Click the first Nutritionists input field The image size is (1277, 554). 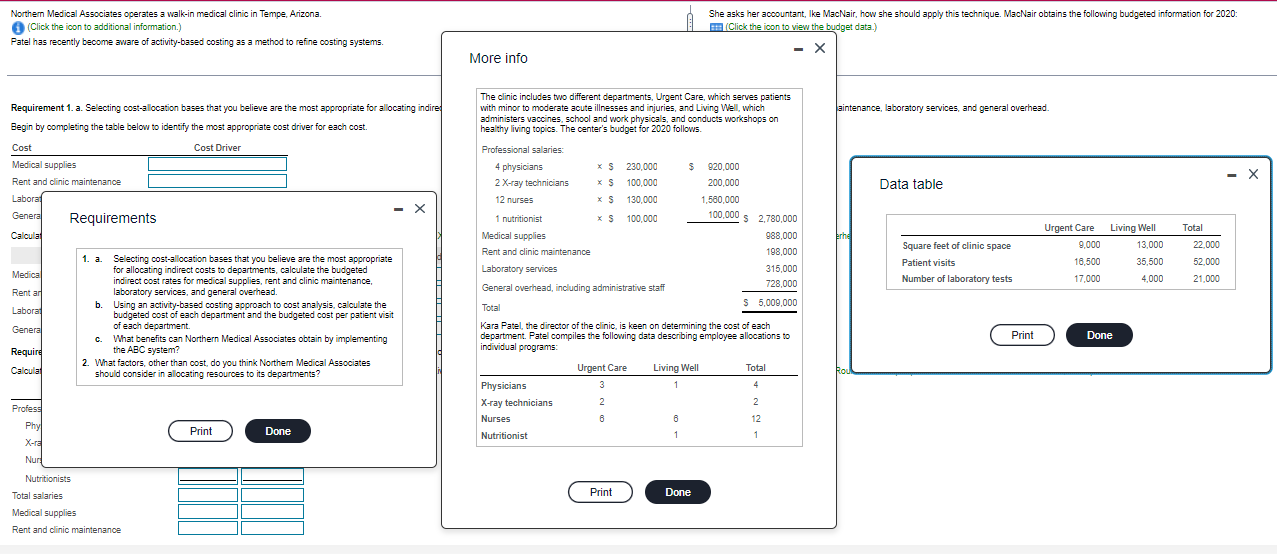tap(208, 477)
